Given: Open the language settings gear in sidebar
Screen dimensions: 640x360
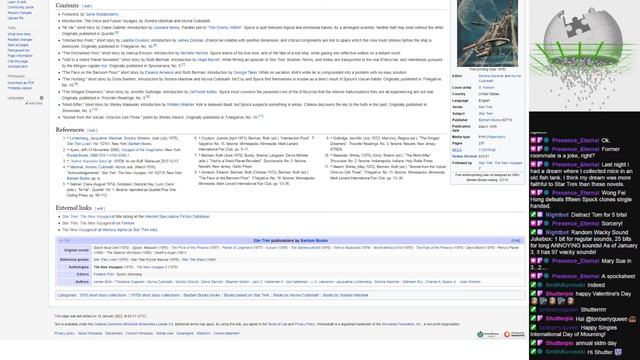Looking at the screenshot, I should pyautogui.click(x=42, y=98).
